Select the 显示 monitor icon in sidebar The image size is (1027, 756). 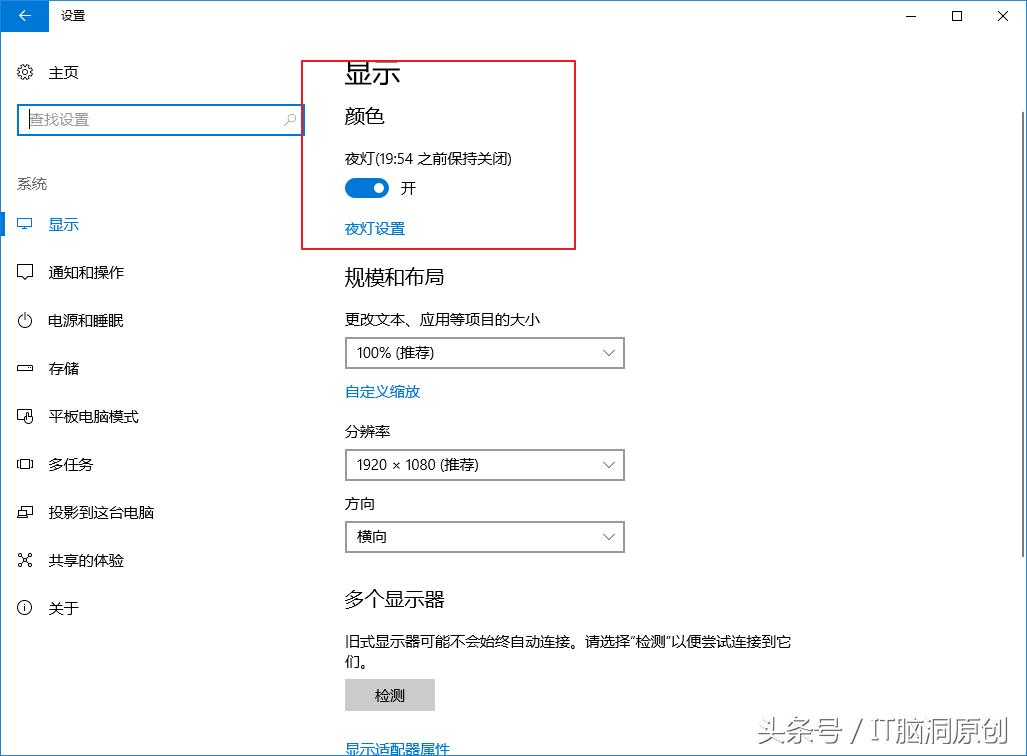point(24,224)
